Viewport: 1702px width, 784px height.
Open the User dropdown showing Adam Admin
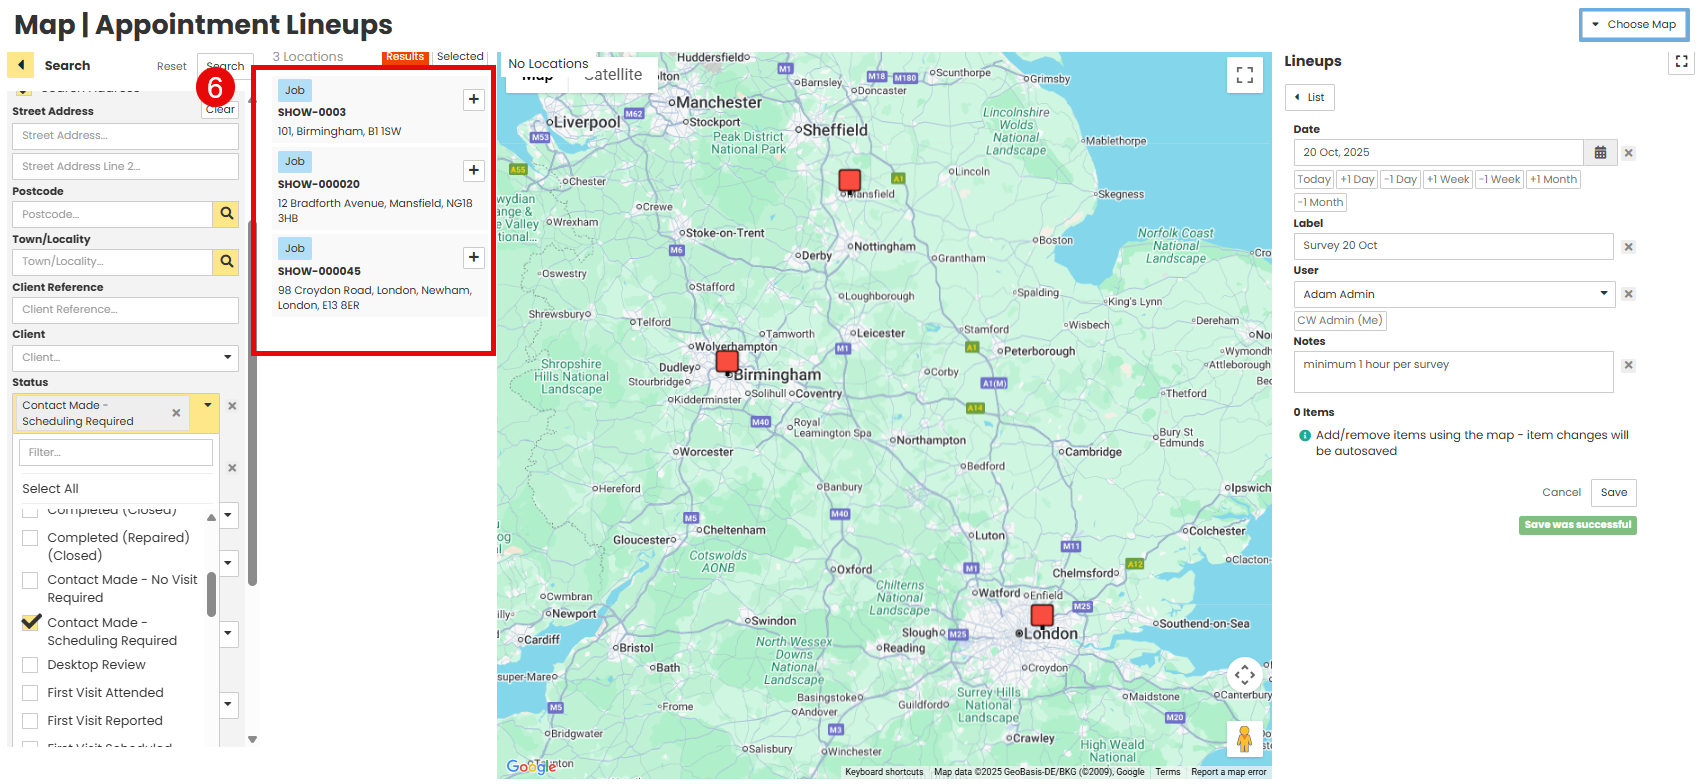[x=1454, y=294]
